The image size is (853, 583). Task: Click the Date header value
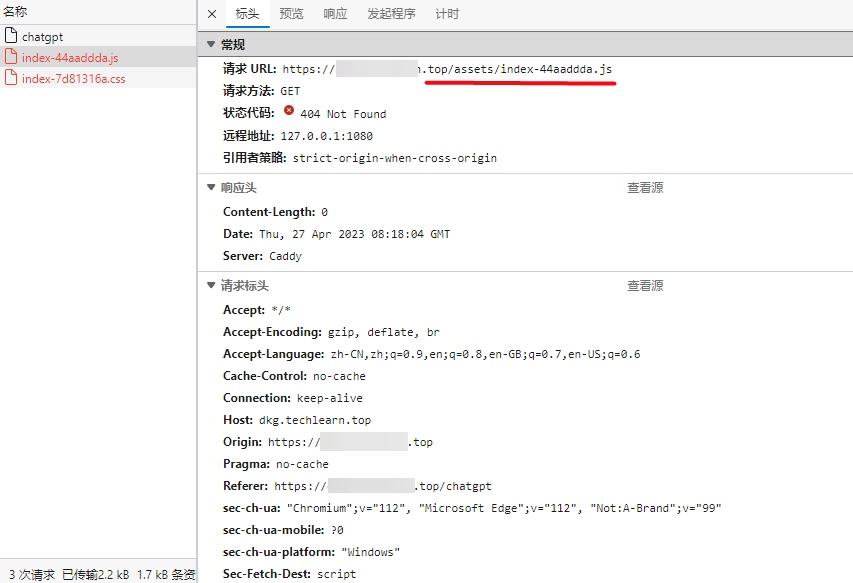pyautogui.click(x=355, y=234)
